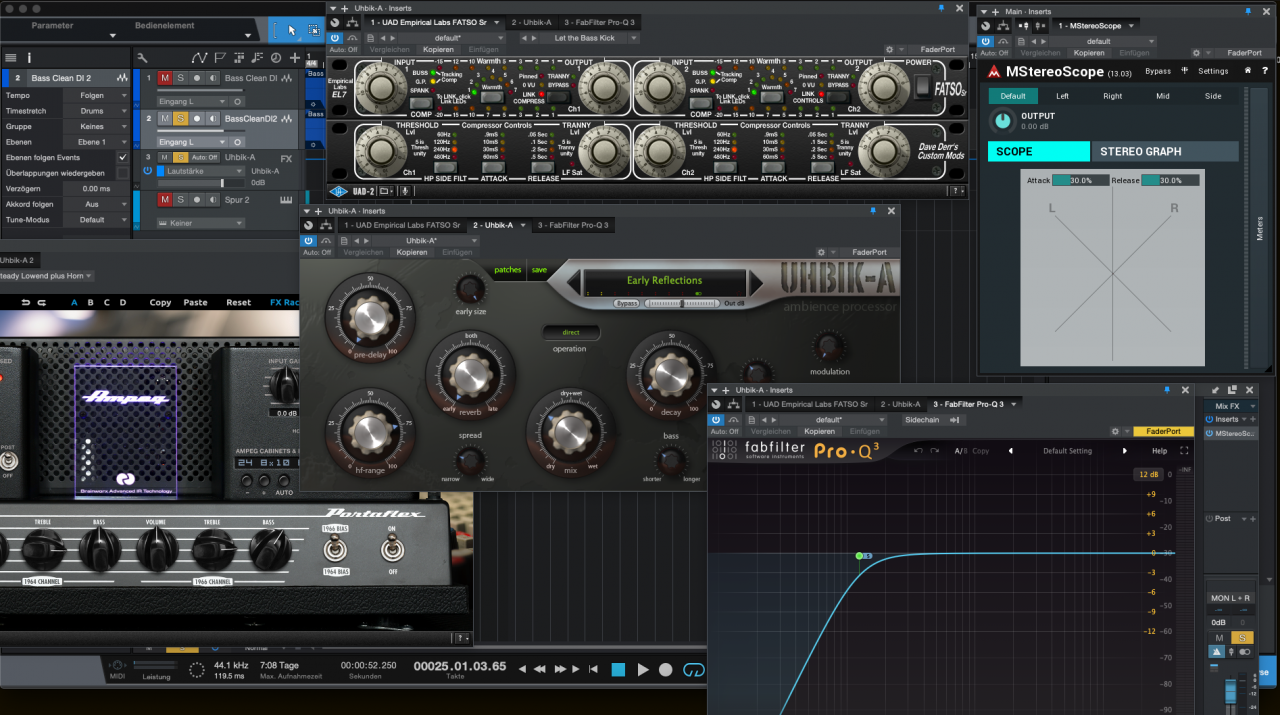Screen dimensions: 1280x715
Task: Open the Keiner instrument dropdown on Spur 2
Action: pyautogui.click(x=200, y=223)
